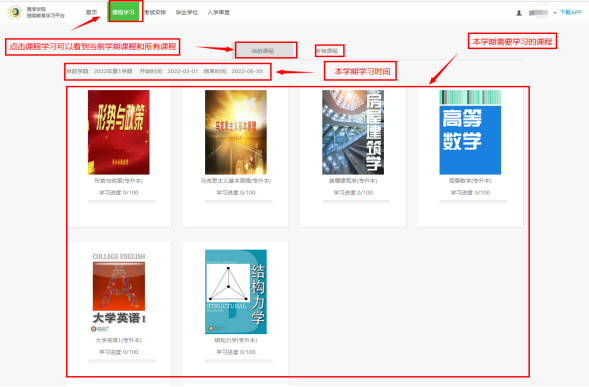Click the 房屋建筑学(专升本) course title

(353, 181)
